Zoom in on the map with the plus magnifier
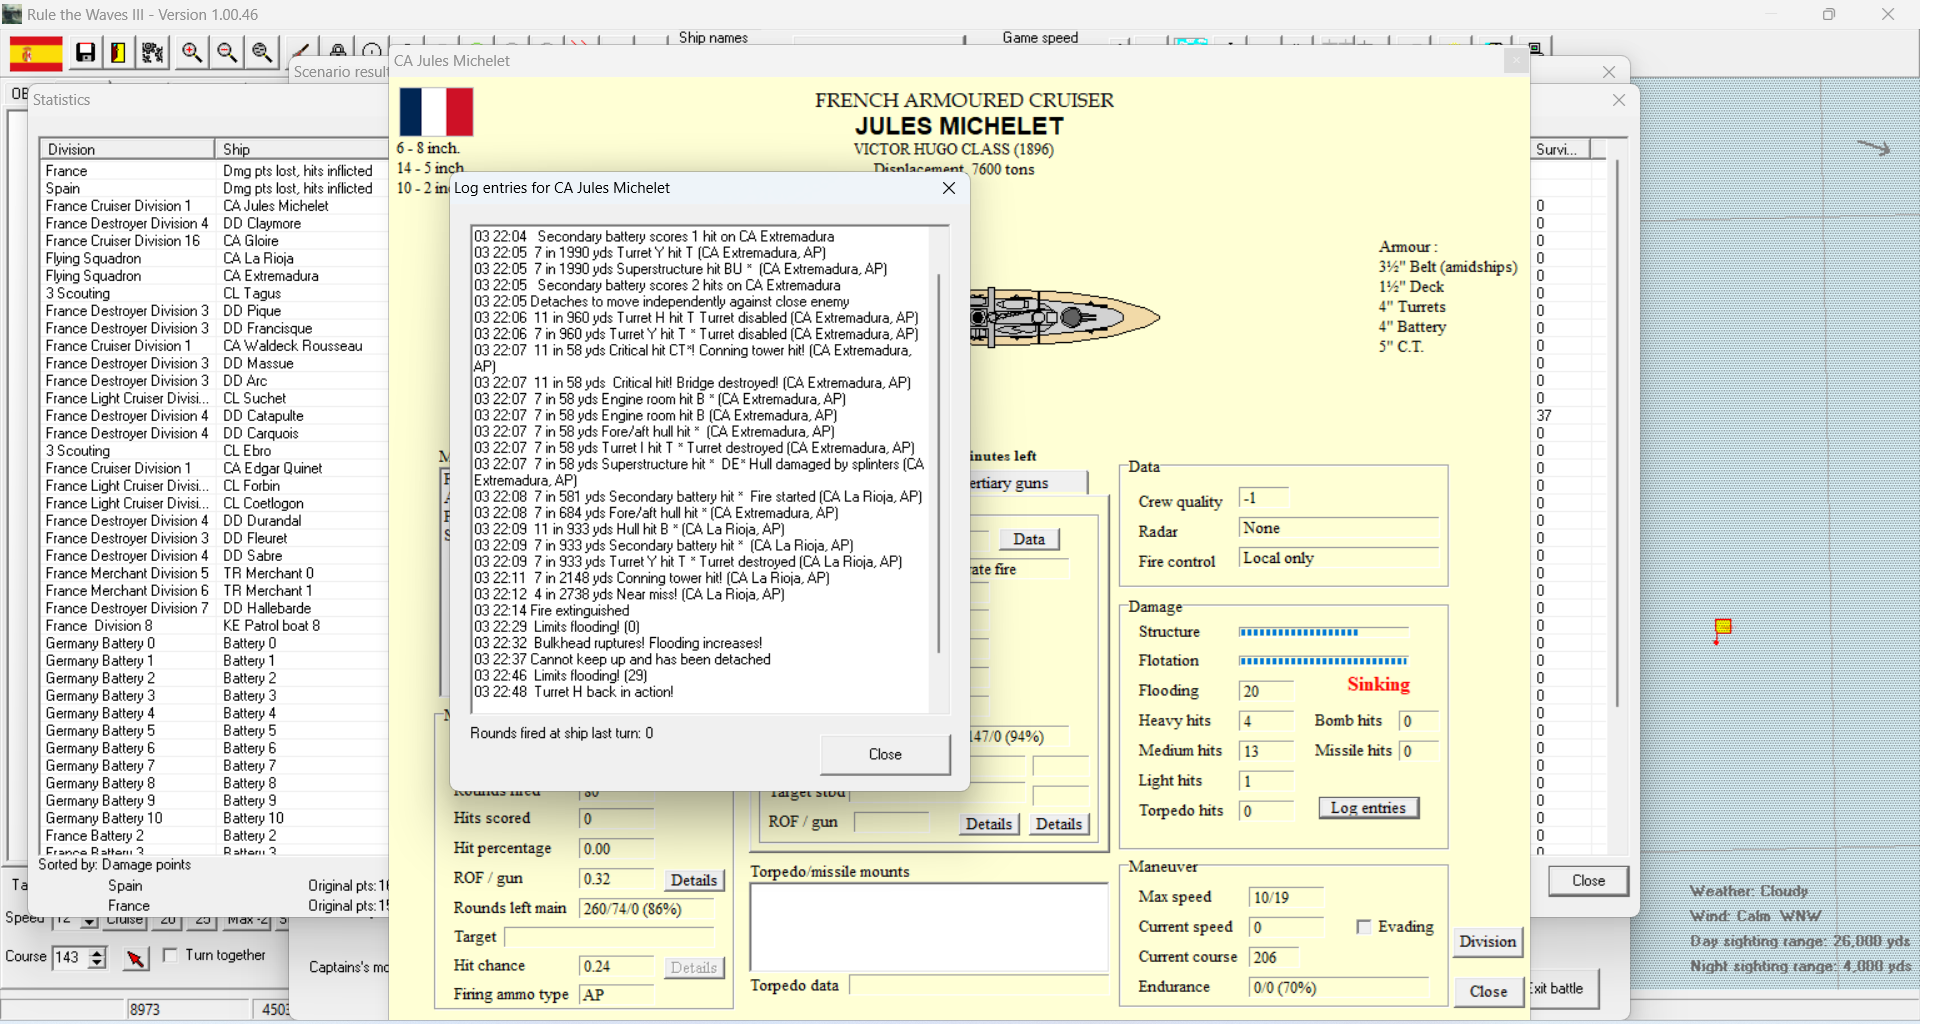 coord(192,53)
